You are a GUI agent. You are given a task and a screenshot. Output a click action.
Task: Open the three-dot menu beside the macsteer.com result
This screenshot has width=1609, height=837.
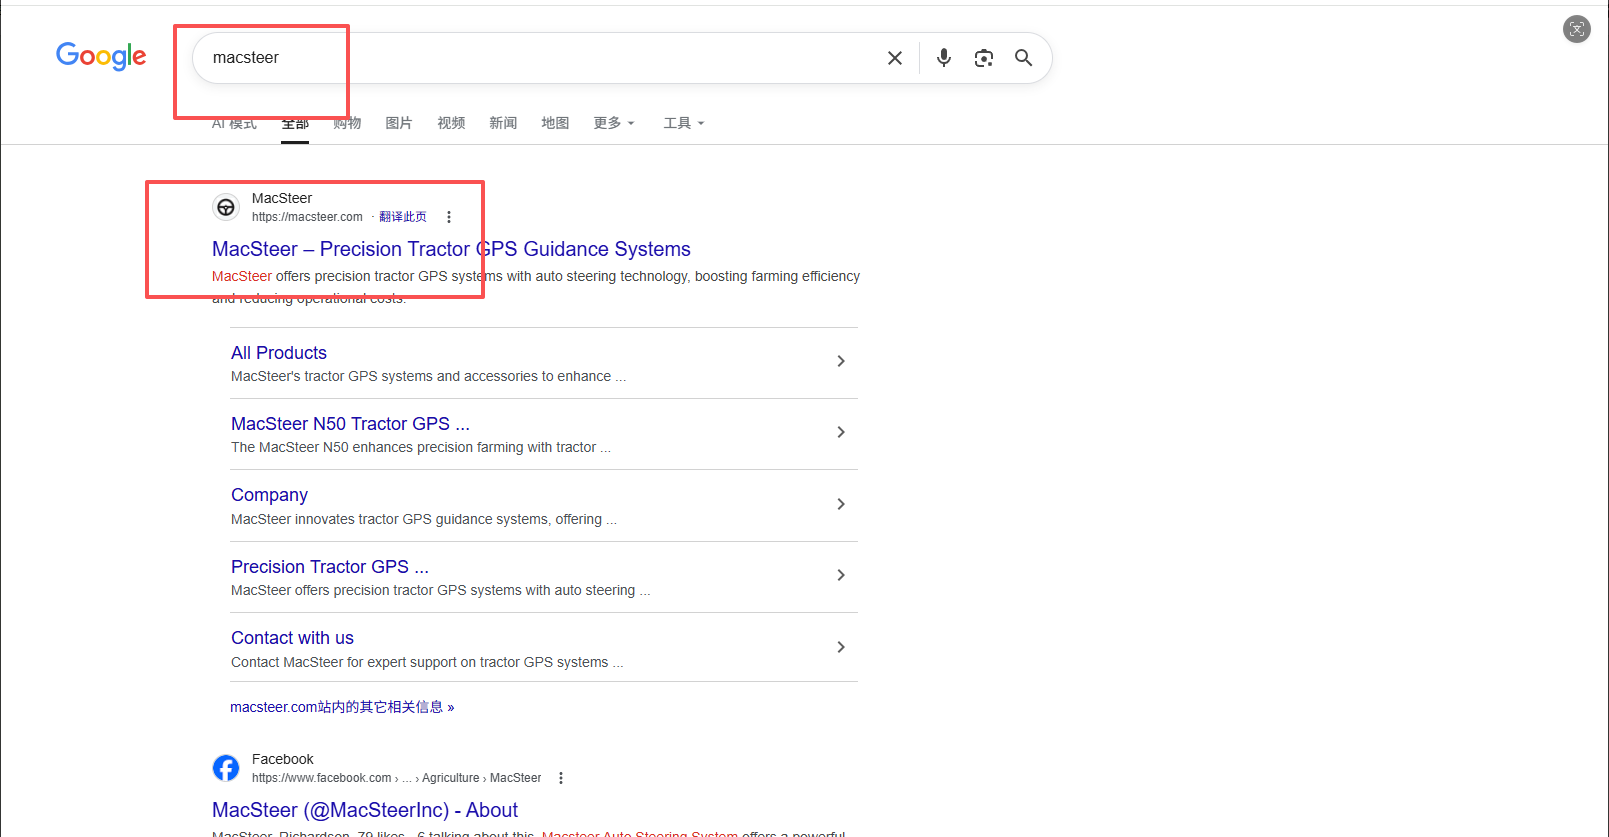[449, 217]
